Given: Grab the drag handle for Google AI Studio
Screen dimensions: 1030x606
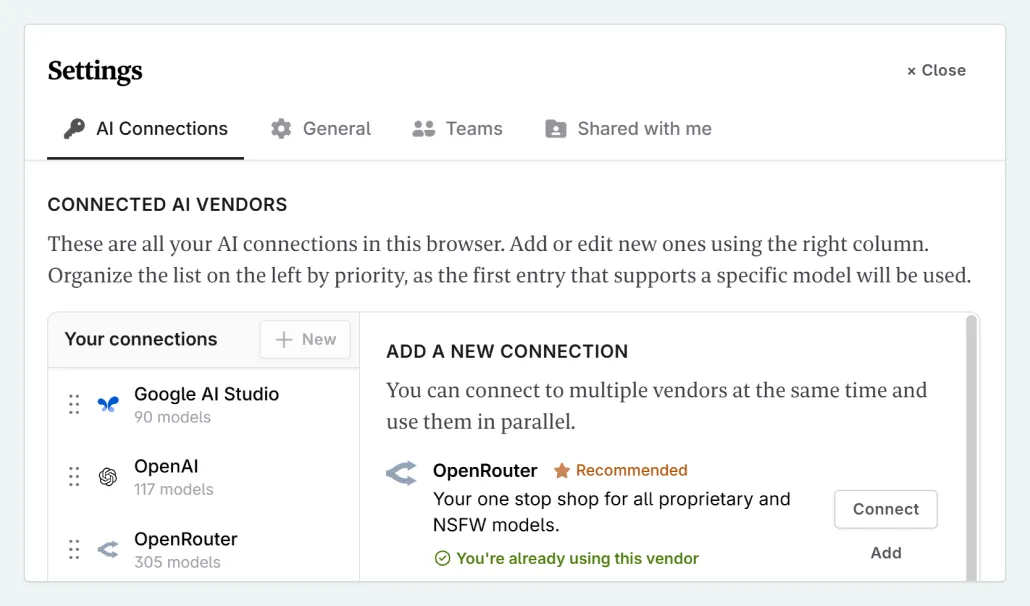Looking at the screenshot, I should (74, 404).
